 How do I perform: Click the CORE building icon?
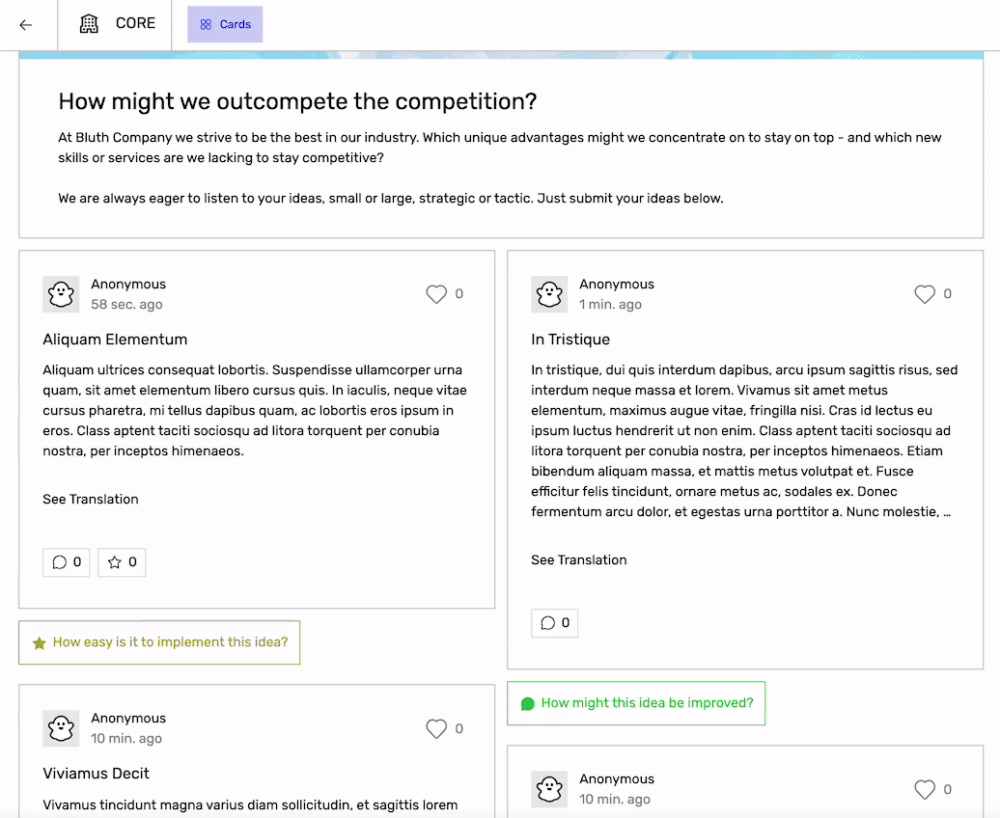[x=89, y=25]
